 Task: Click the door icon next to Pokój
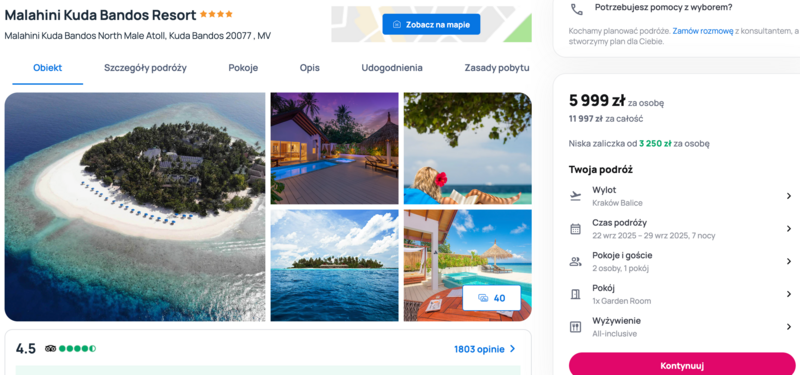coord(576,294)
